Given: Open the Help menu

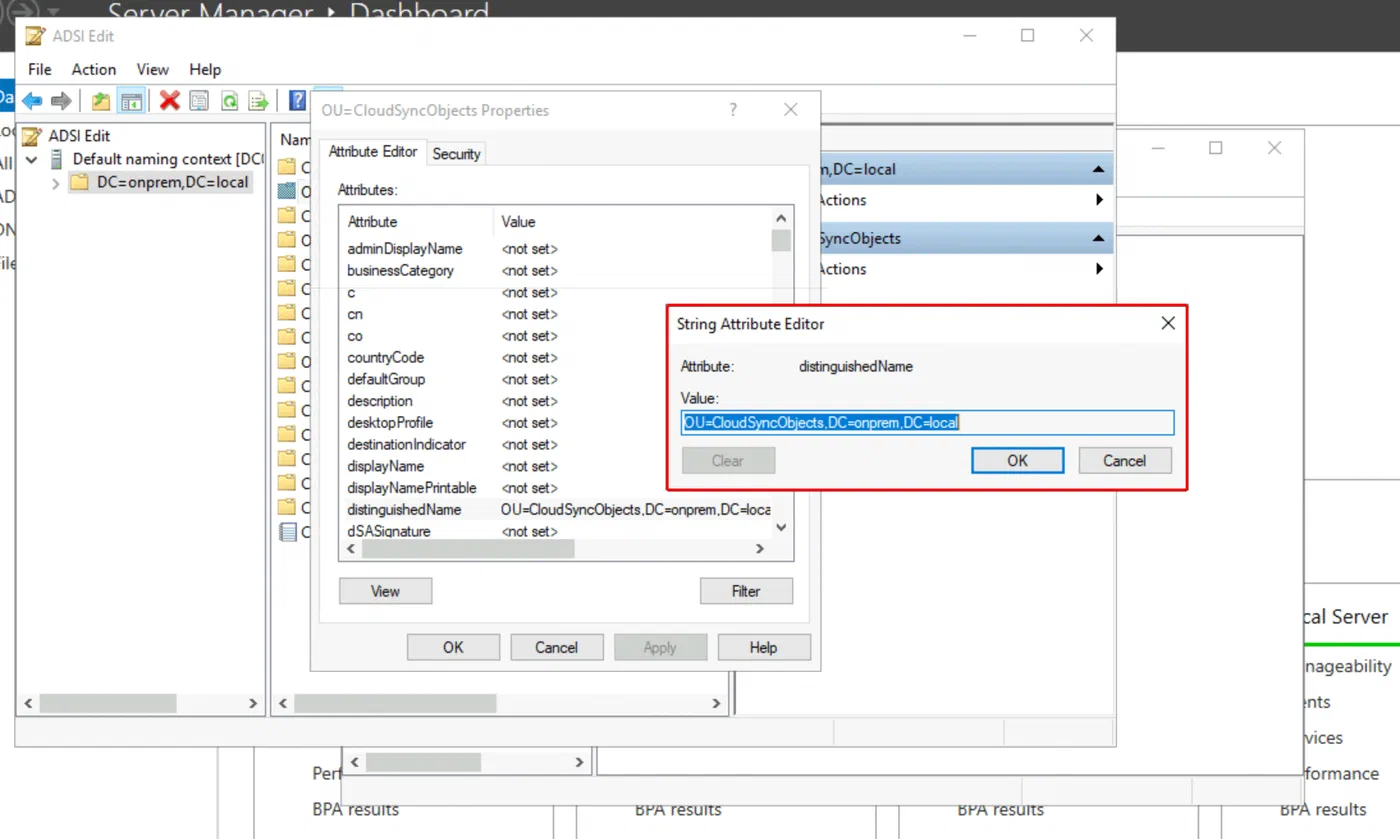Looking at the screenshot, I should click(205, 69).
